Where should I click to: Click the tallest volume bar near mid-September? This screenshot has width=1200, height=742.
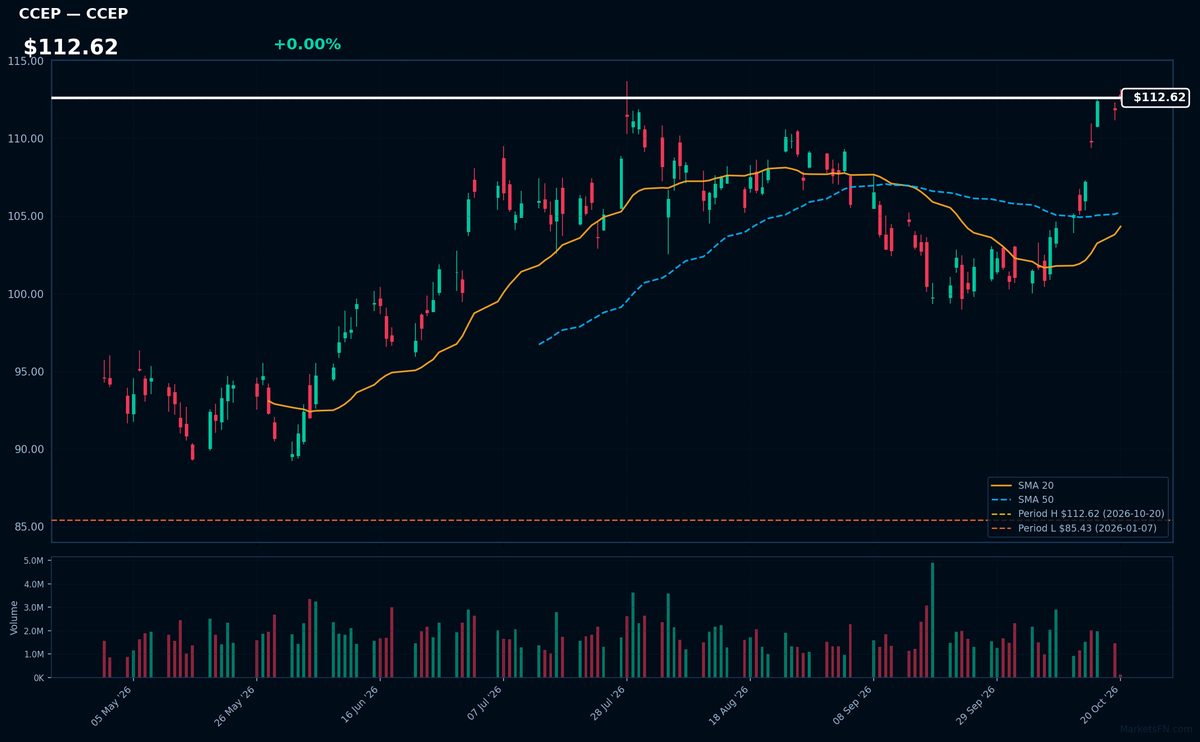[x=932, y=620]
